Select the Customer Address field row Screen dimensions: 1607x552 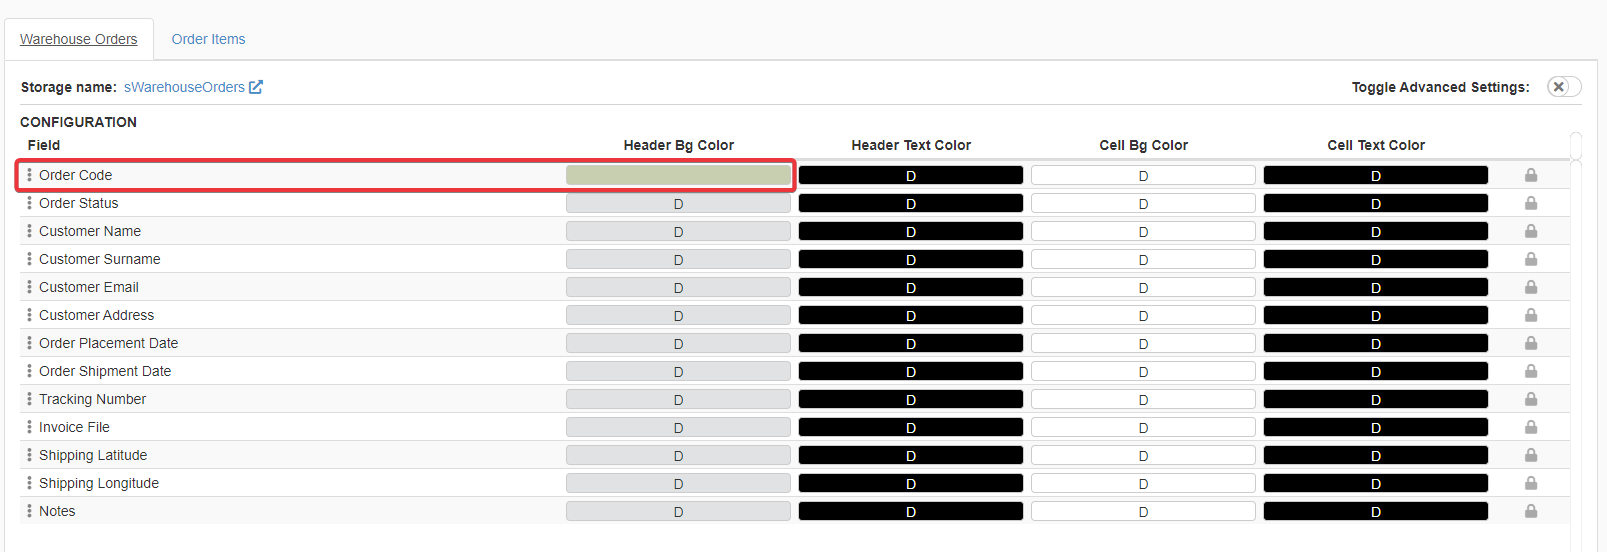pos(97,315)
